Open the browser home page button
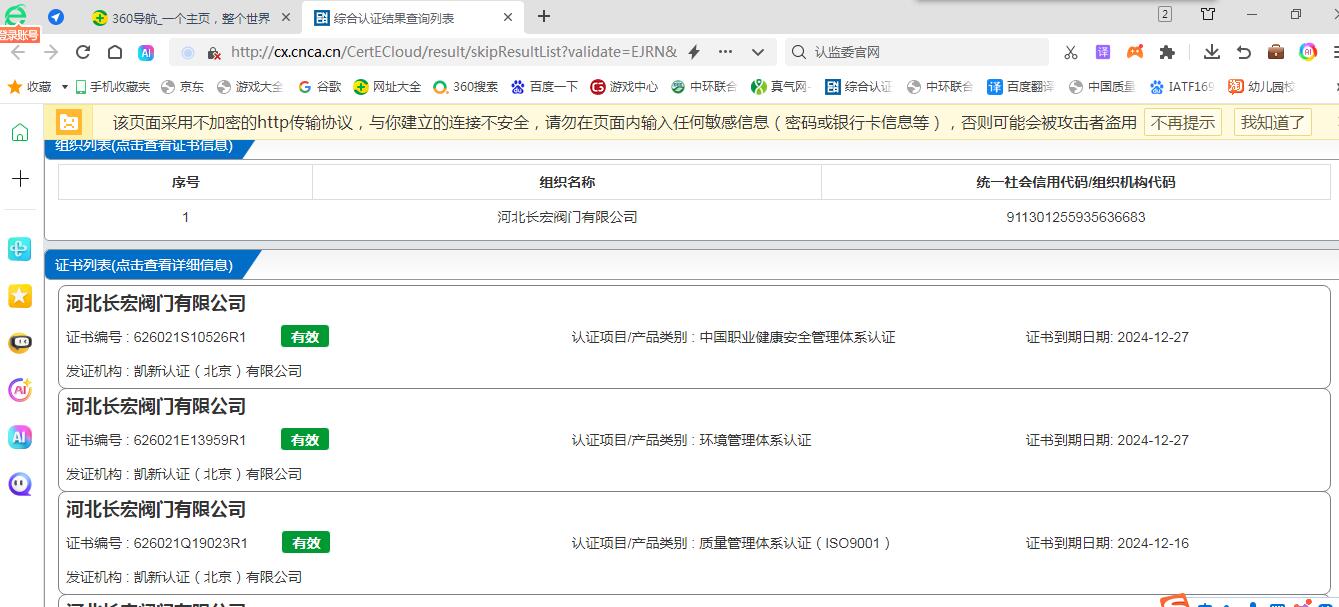Image resolution: width=1339 pixels, height=607 pixels. (x=115, y=52)
